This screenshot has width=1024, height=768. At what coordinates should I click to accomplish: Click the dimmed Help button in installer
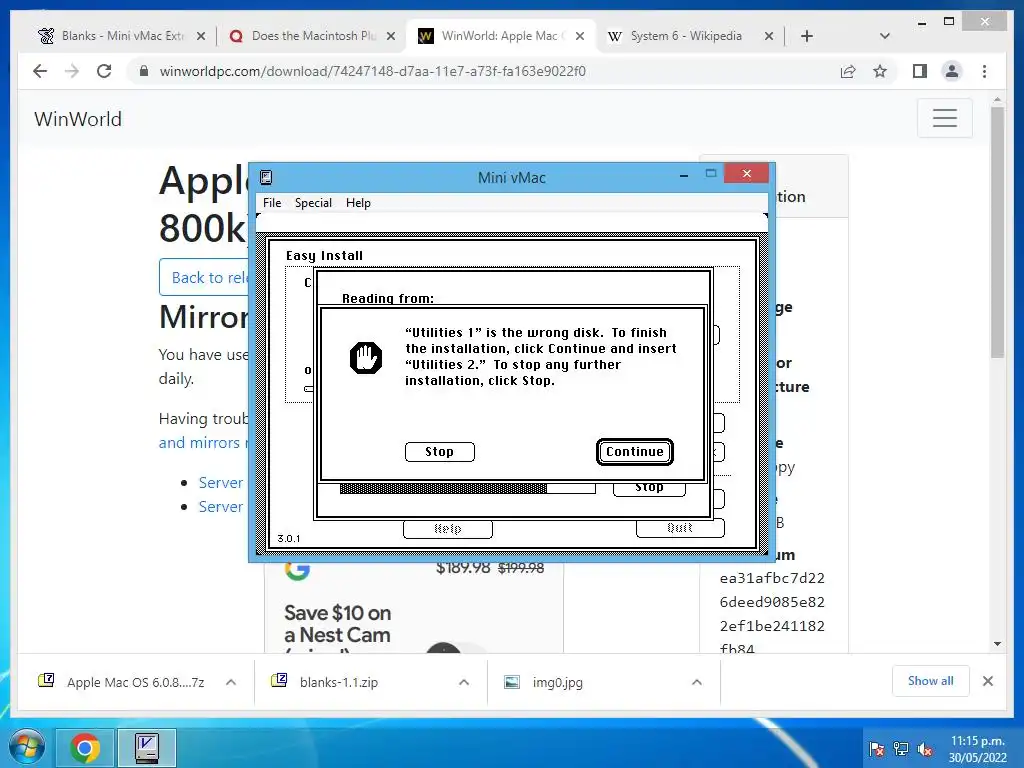point(447,529)
